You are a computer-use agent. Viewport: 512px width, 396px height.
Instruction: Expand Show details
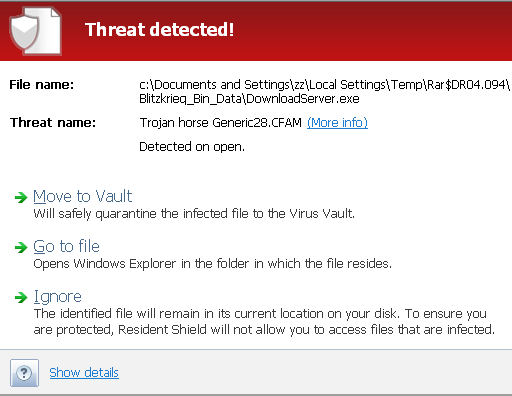click(x=84, y=373)
